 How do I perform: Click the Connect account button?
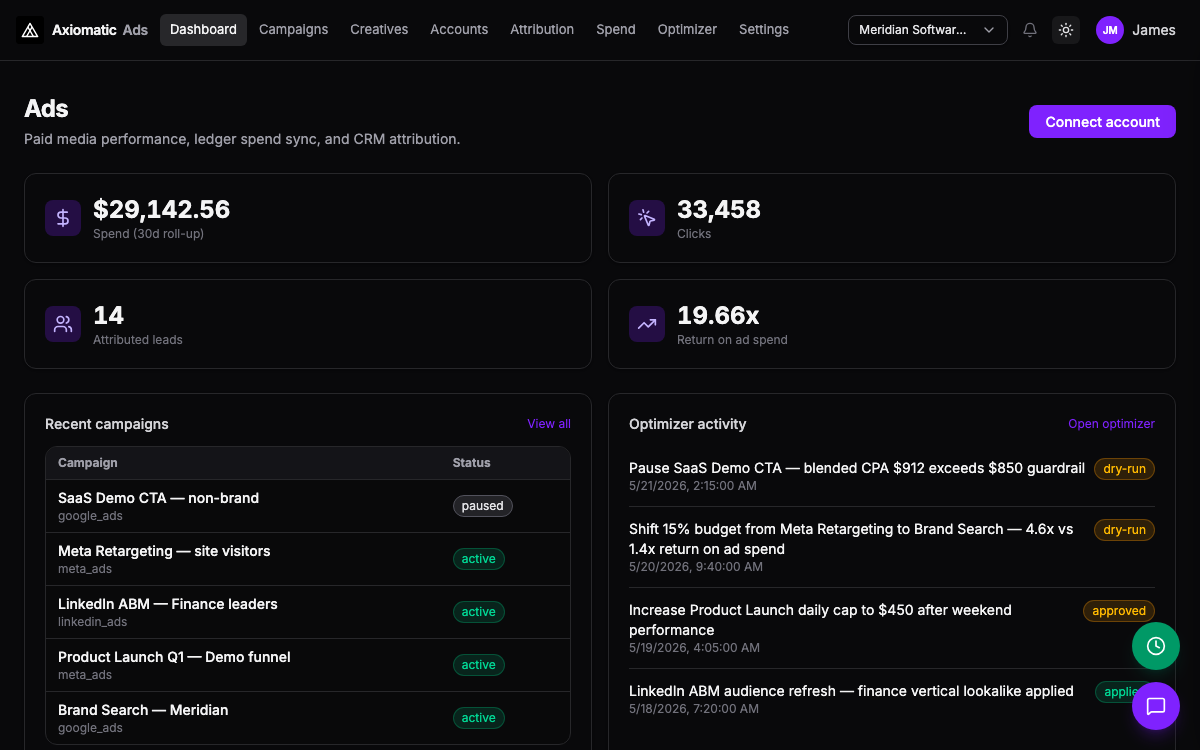coord(1102,122)
